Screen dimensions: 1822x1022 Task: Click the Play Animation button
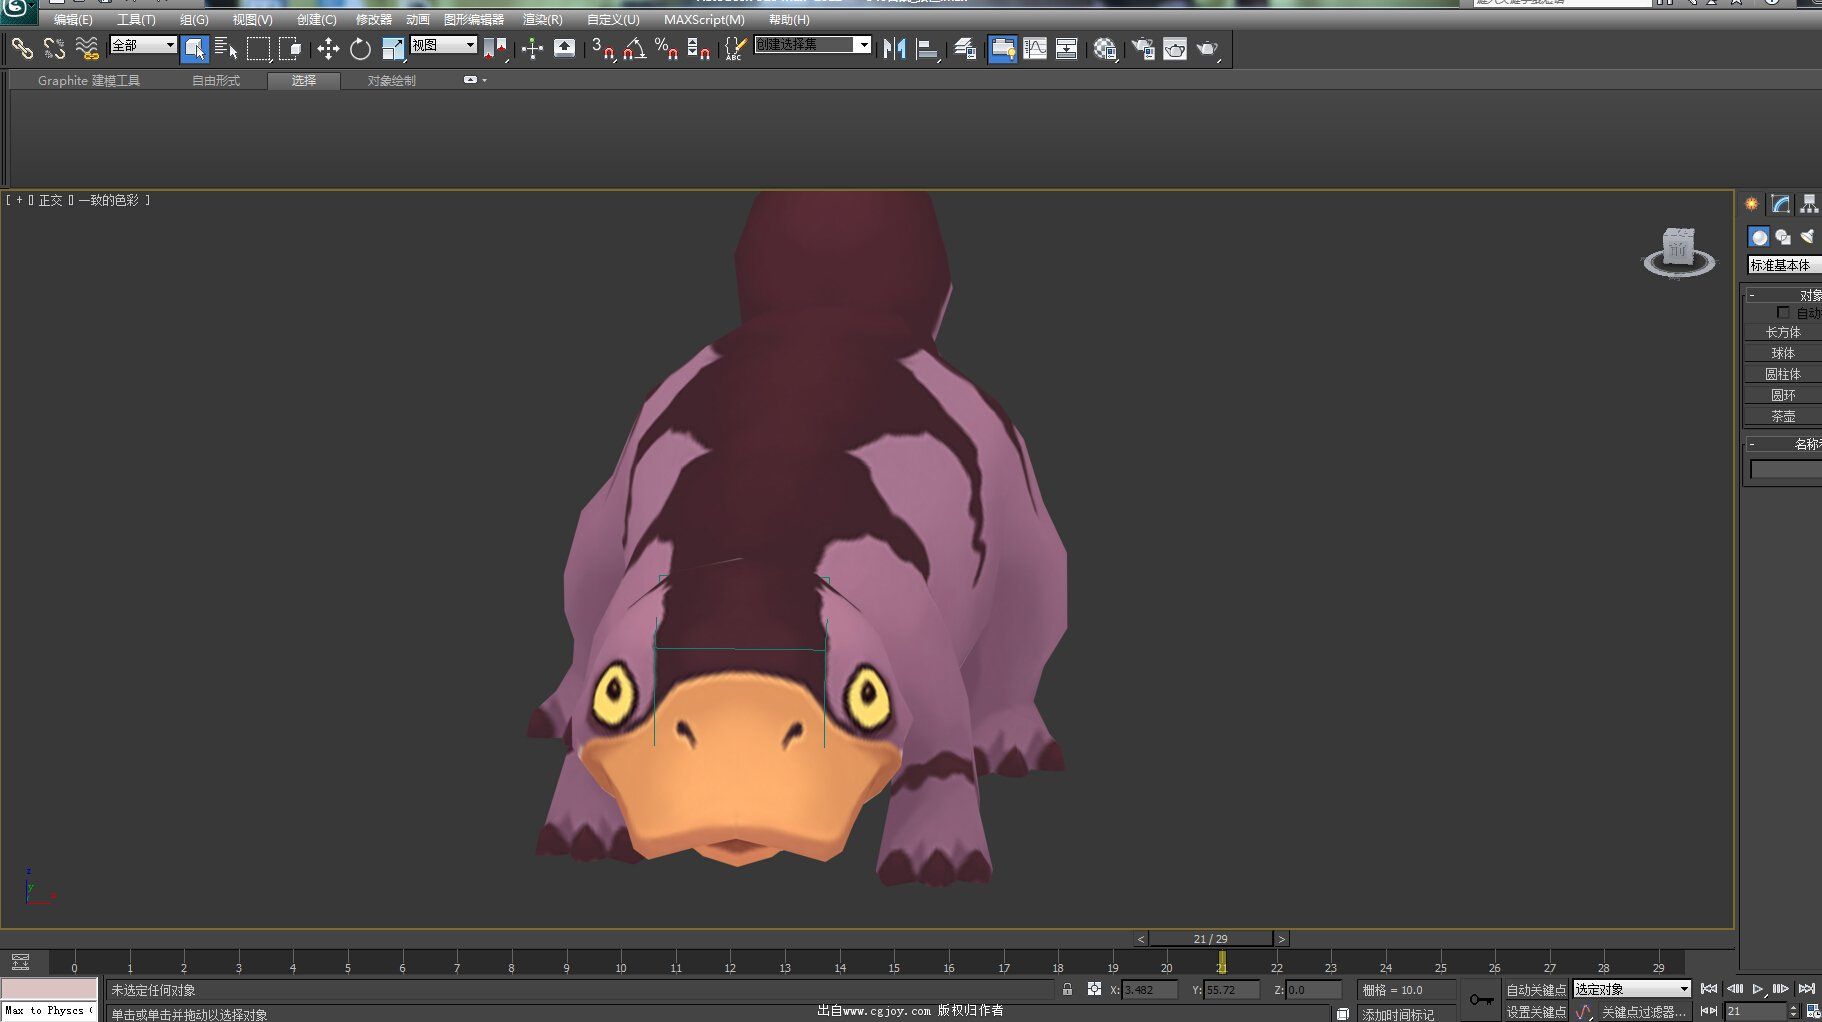[x=1757, y=989]
